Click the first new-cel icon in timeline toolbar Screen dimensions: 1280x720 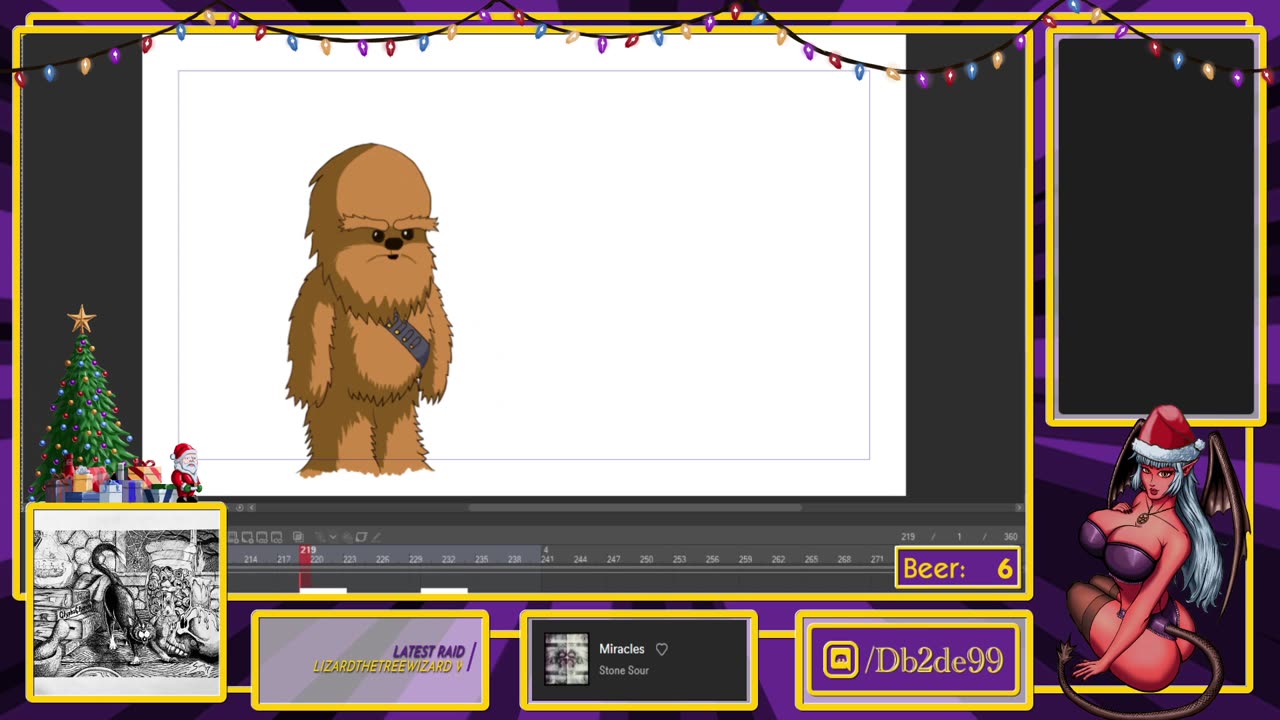(x=233, y=537)
